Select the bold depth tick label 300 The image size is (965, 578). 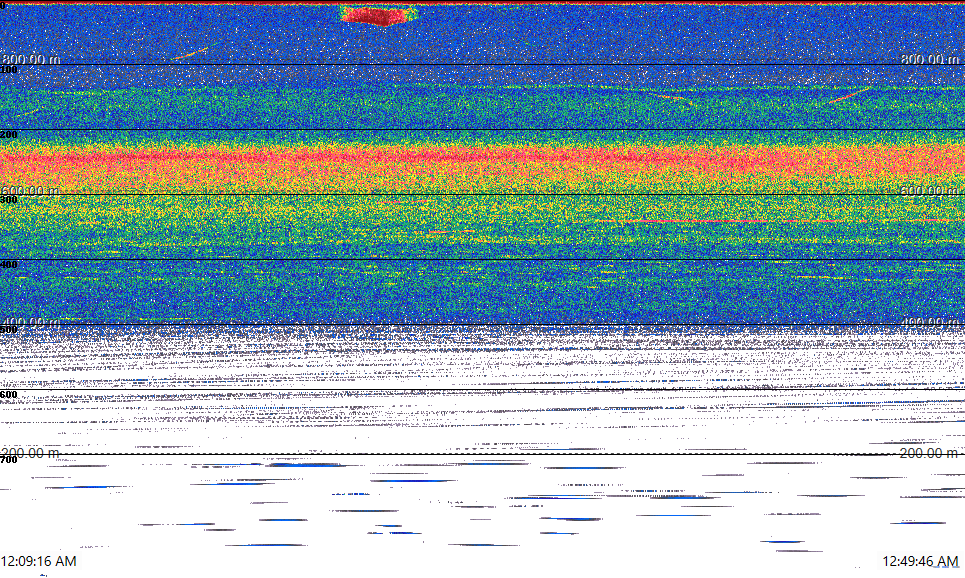click(x=9, y=200)
